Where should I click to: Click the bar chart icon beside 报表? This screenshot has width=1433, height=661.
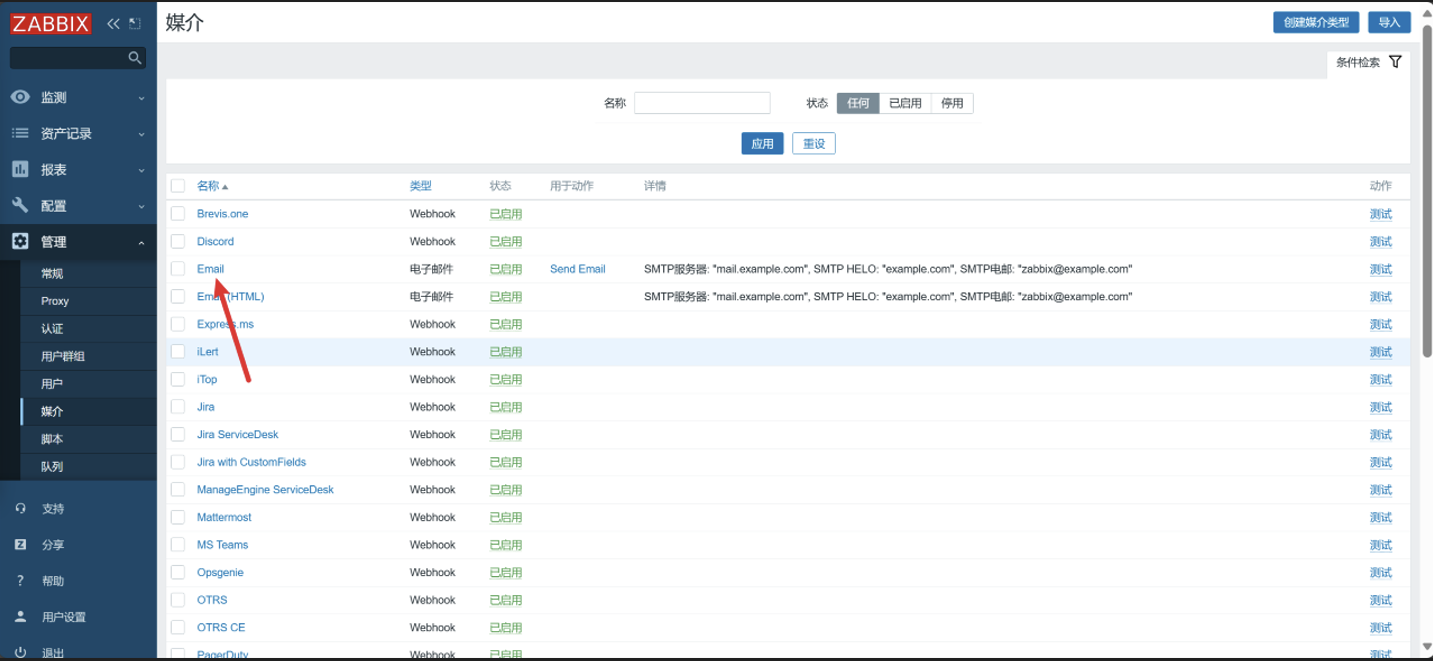[x=20, y=169]
